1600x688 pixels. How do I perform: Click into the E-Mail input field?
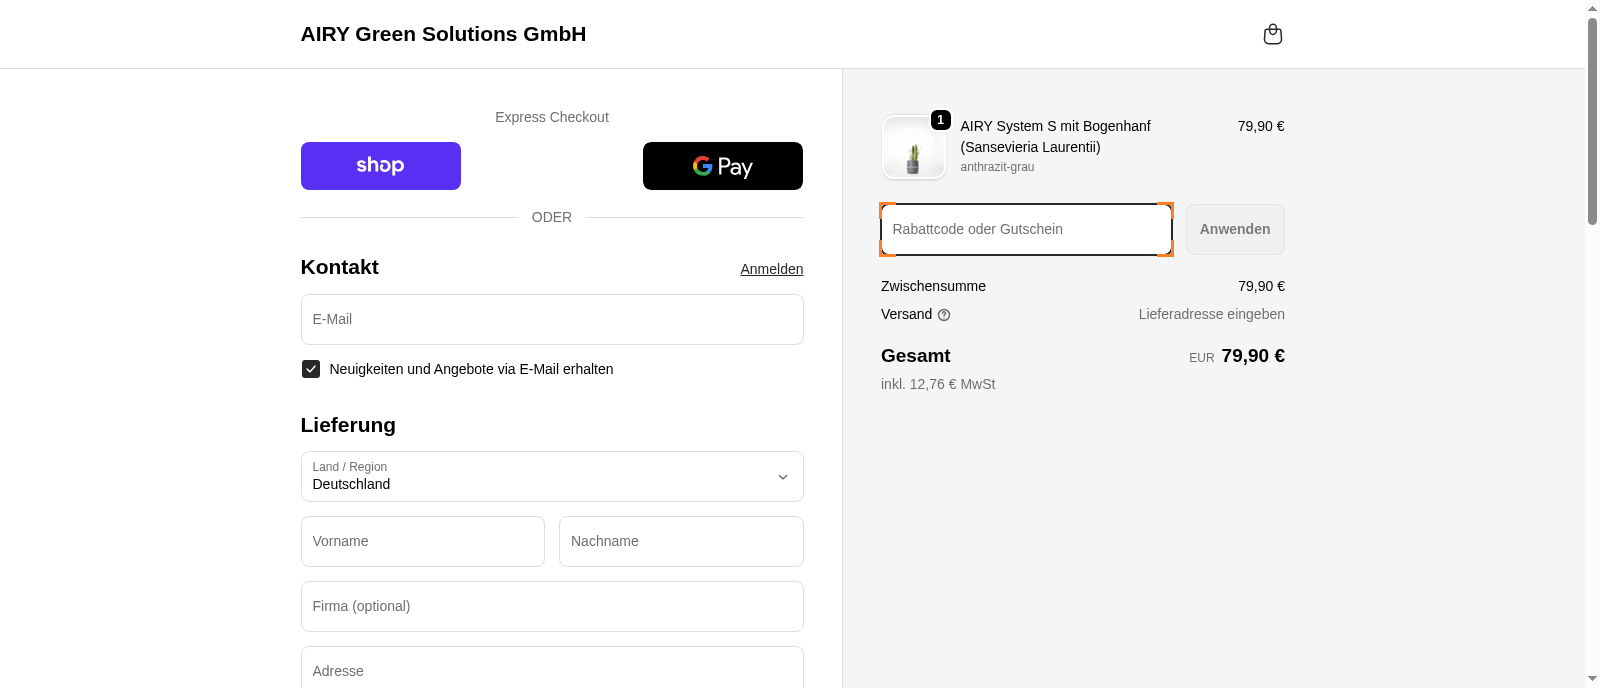click(x=551, y=320)
